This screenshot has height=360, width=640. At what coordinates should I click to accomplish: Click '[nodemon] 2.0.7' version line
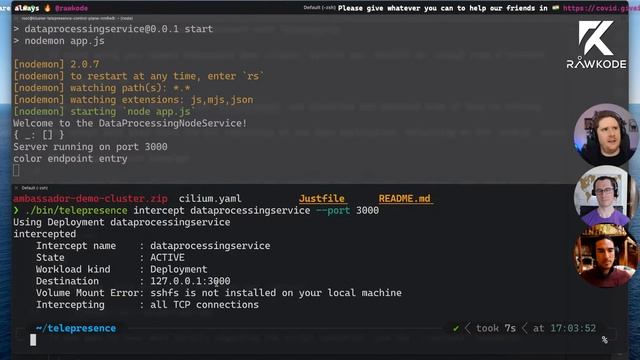coord(56,64)
